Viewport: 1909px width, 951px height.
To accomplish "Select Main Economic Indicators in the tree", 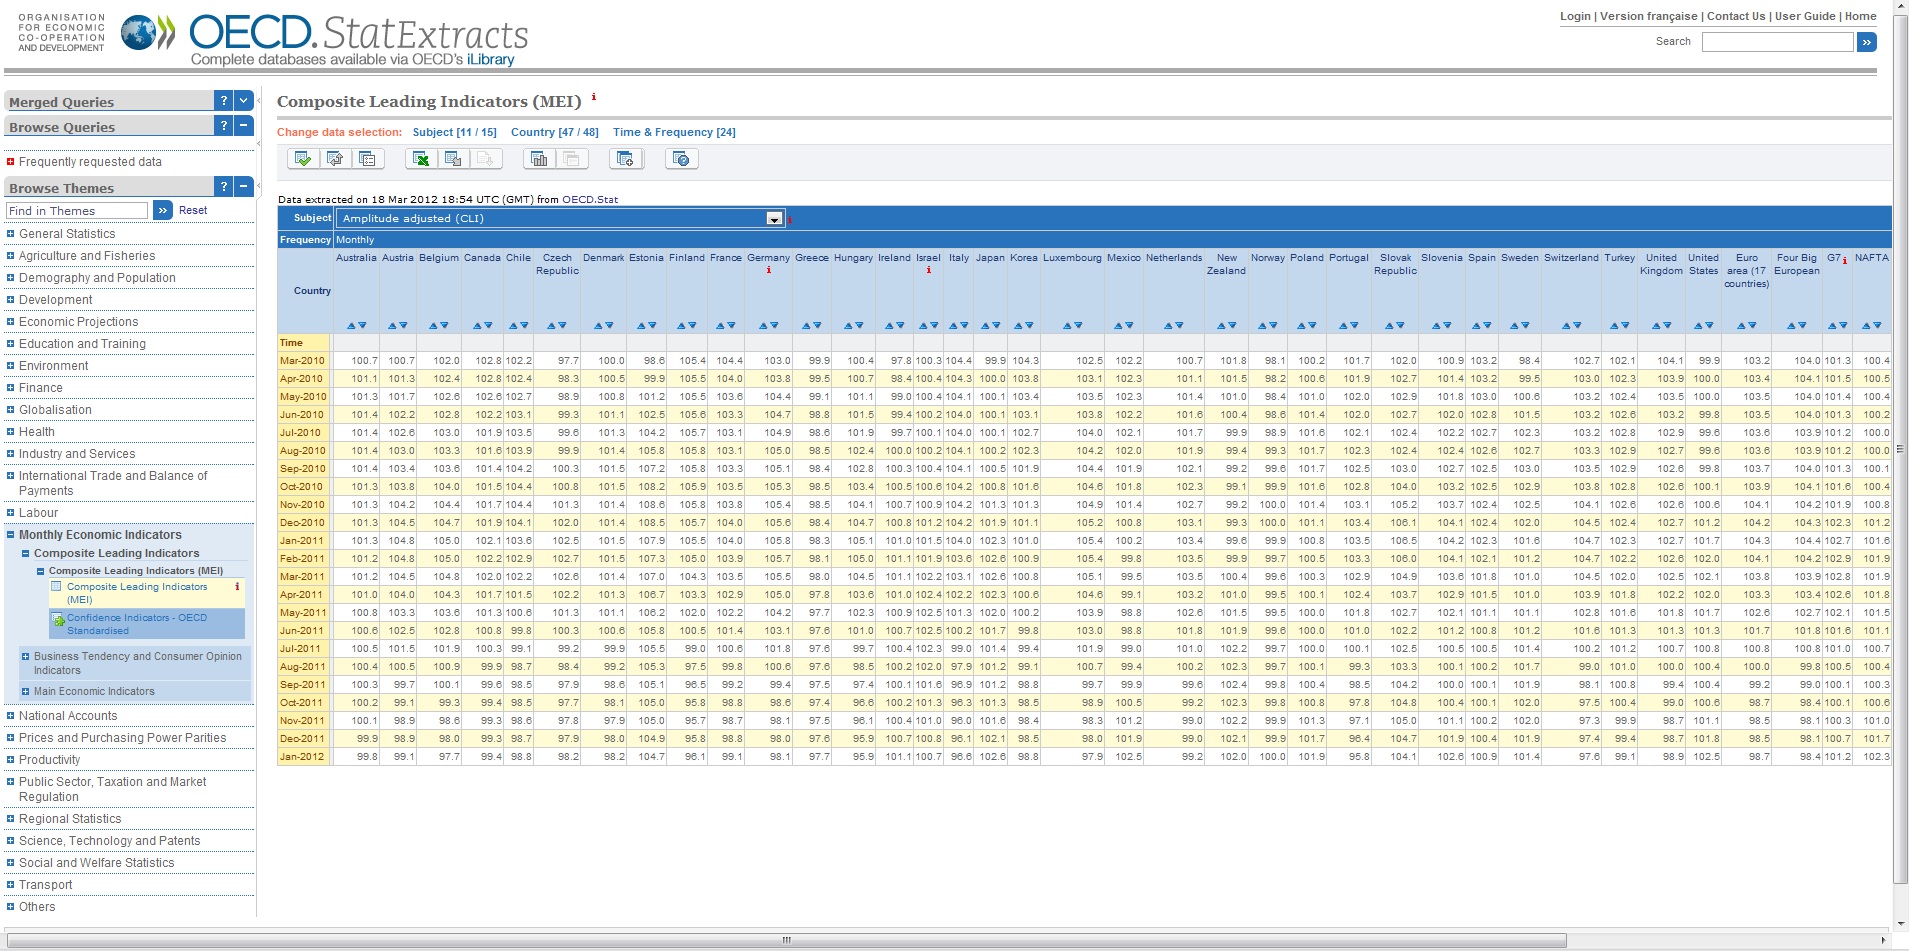I will click(94, 691).
